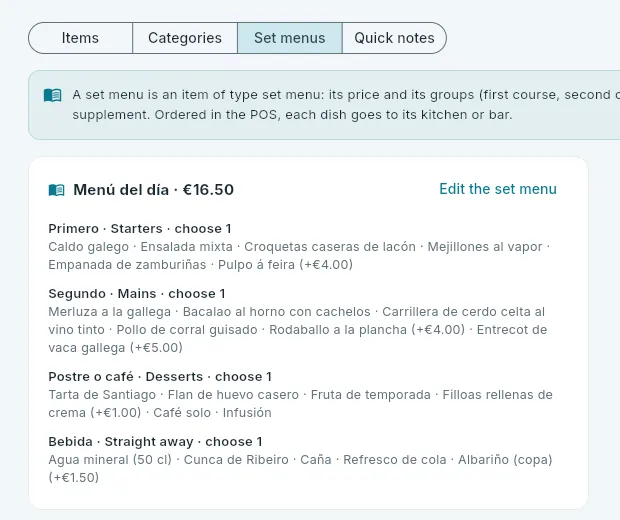Click Empanada de zamburiñas

[x=127, y=265]
